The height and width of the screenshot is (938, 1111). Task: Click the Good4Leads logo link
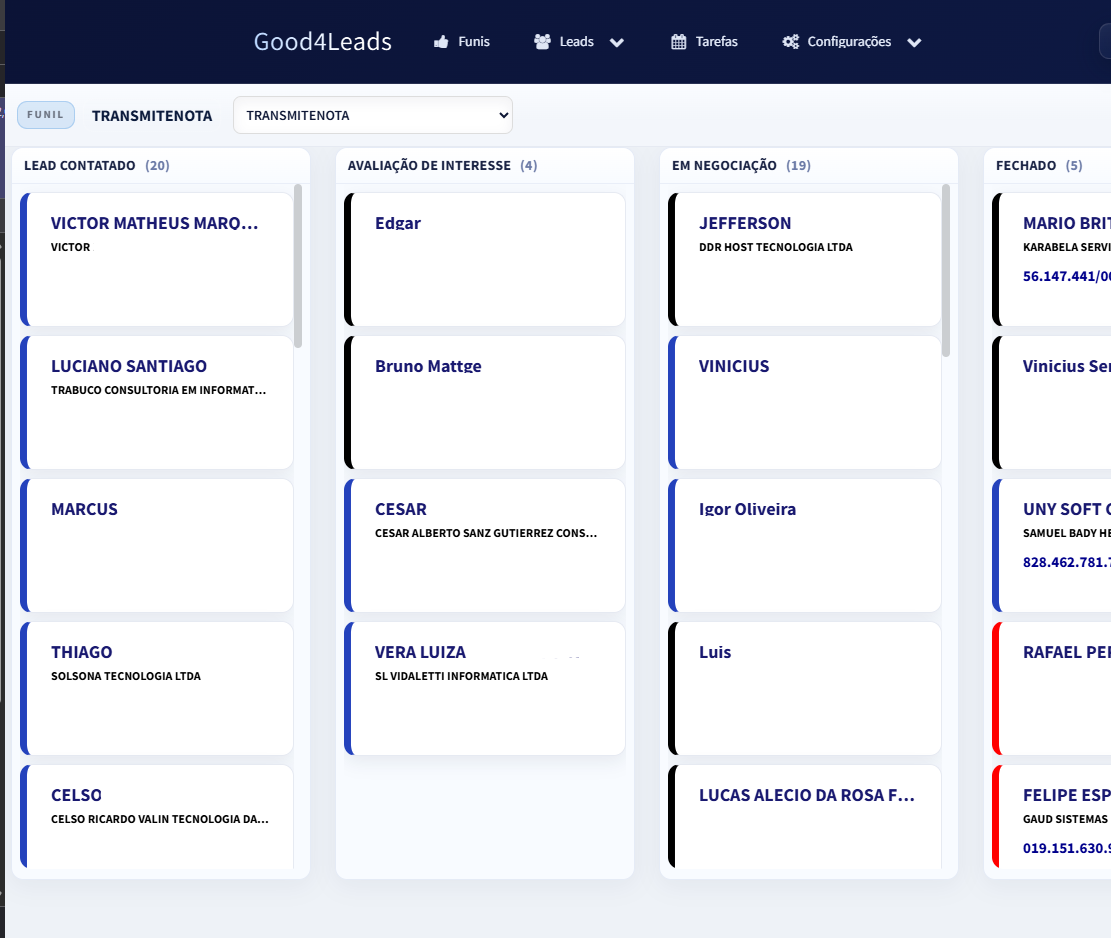pyautogui.click(x=322, y=42)
